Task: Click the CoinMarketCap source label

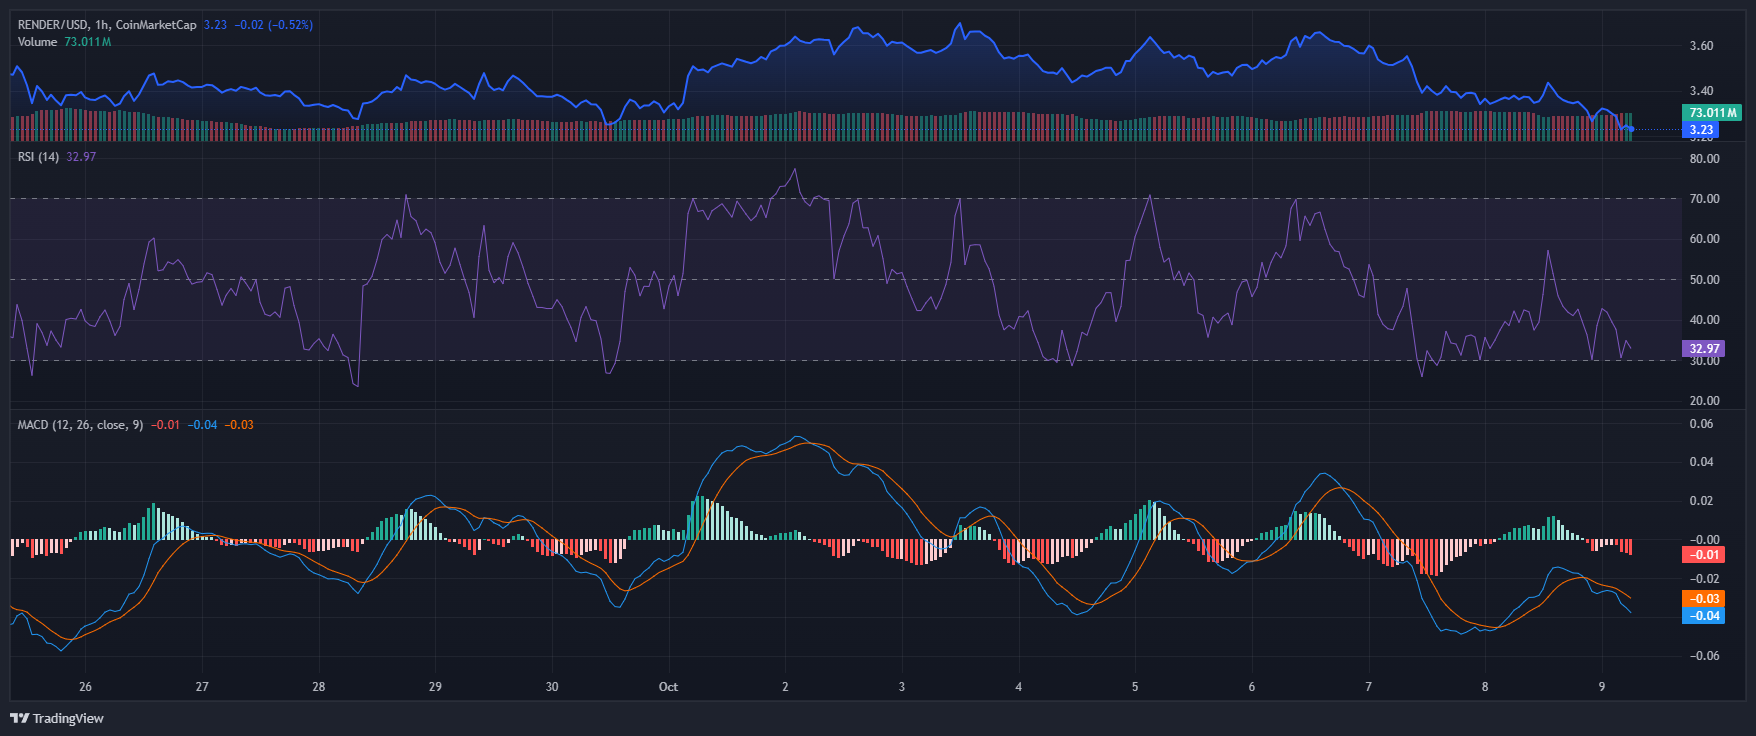Action: 156,25
